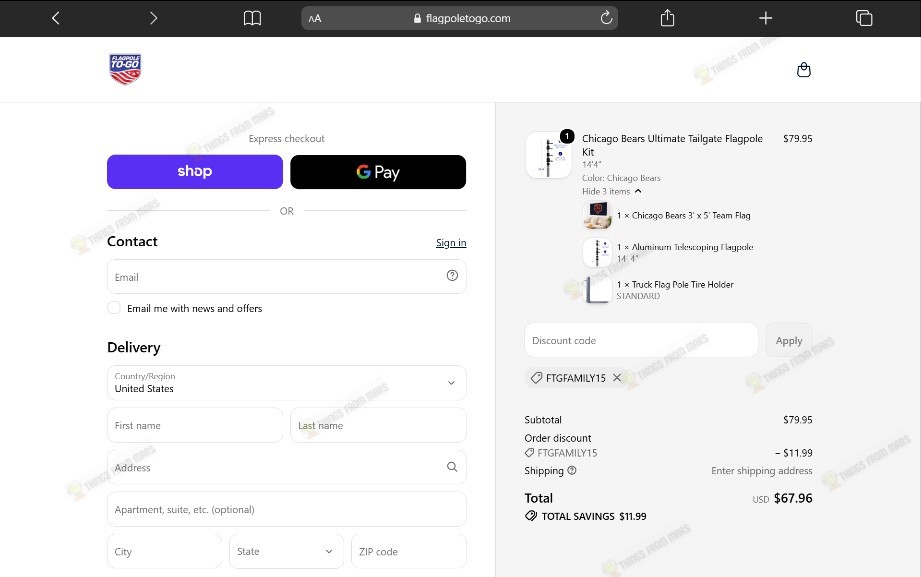This screenshot has width=921, height=577.
Task: Focus the Address field
Action: 287,467
